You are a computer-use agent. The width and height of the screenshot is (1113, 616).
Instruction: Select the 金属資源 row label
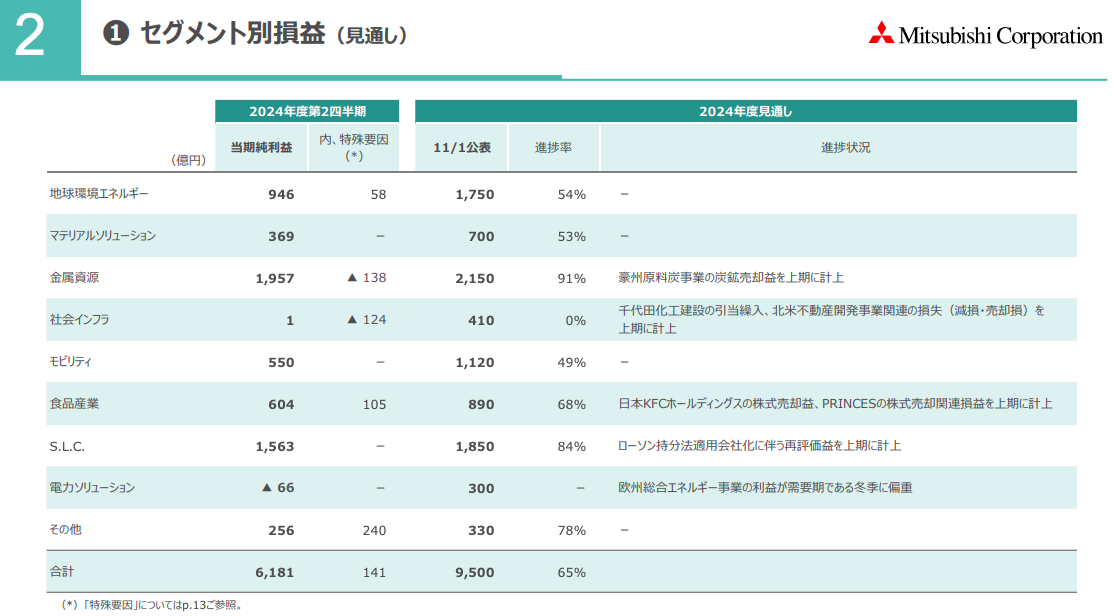[74, 277]
